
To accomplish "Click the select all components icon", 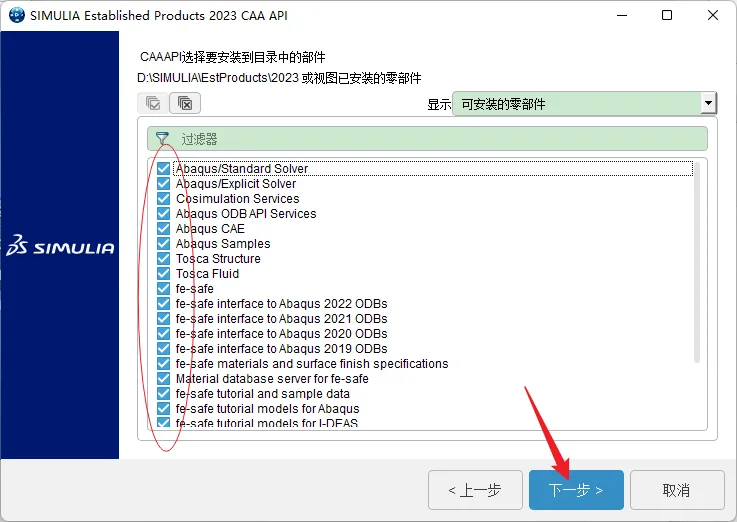I will pos(153,103).
